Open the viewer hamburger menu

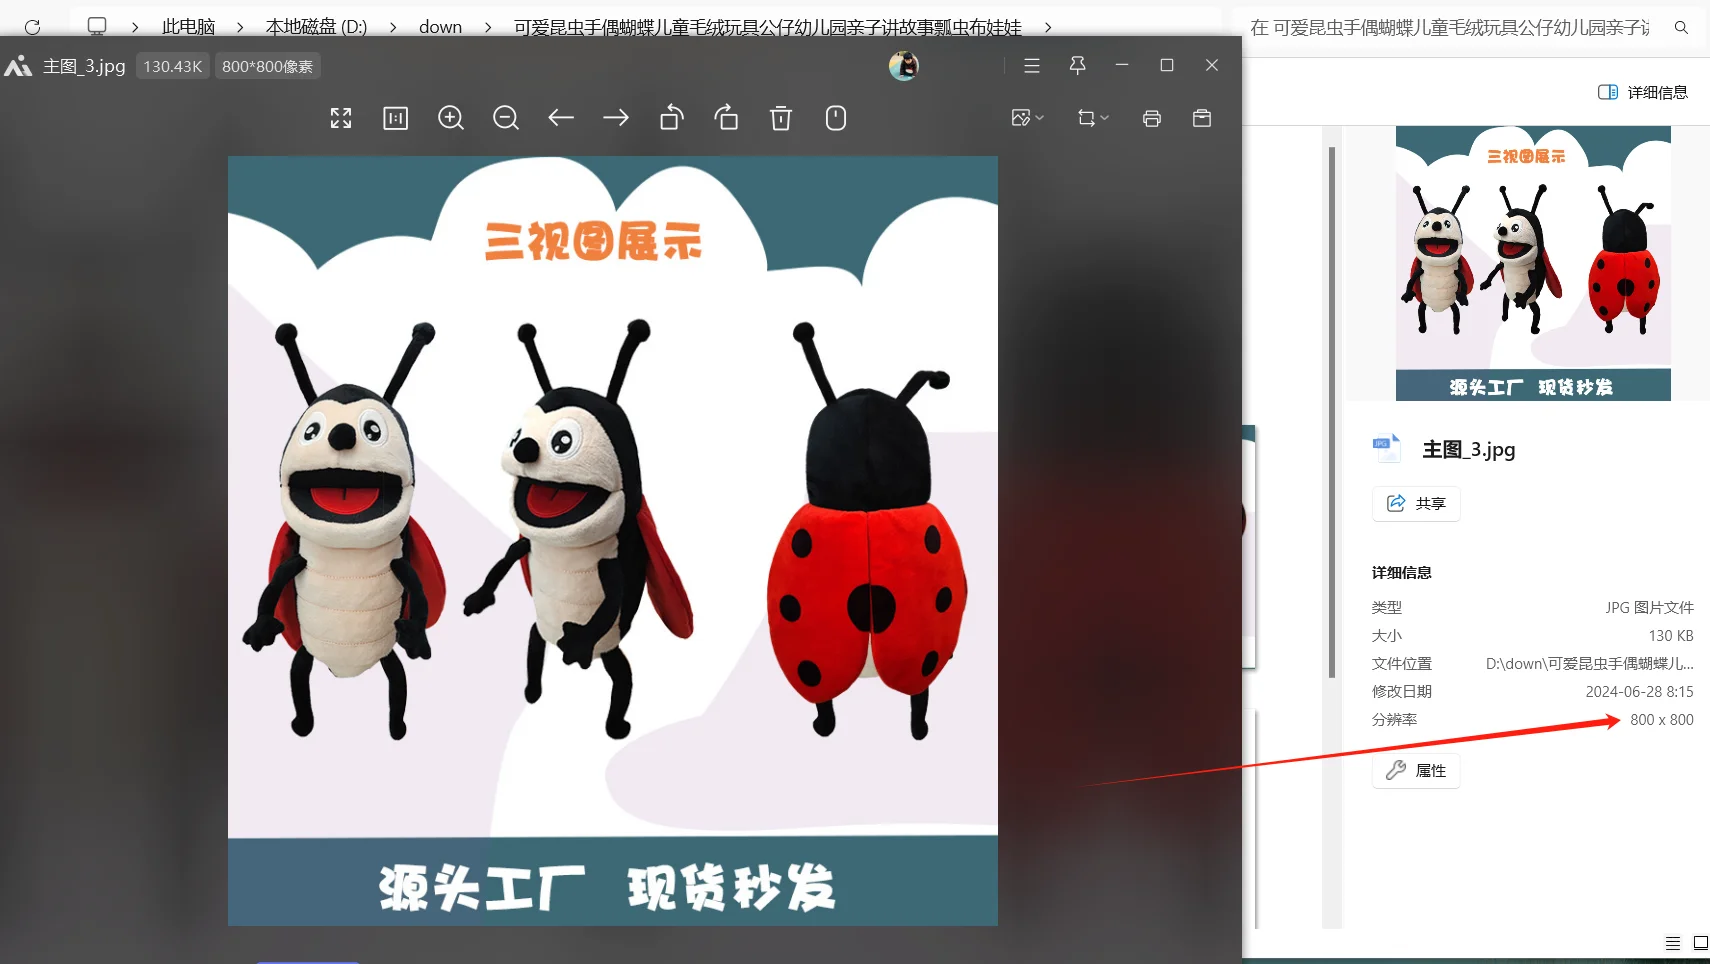click(1032, 65)
